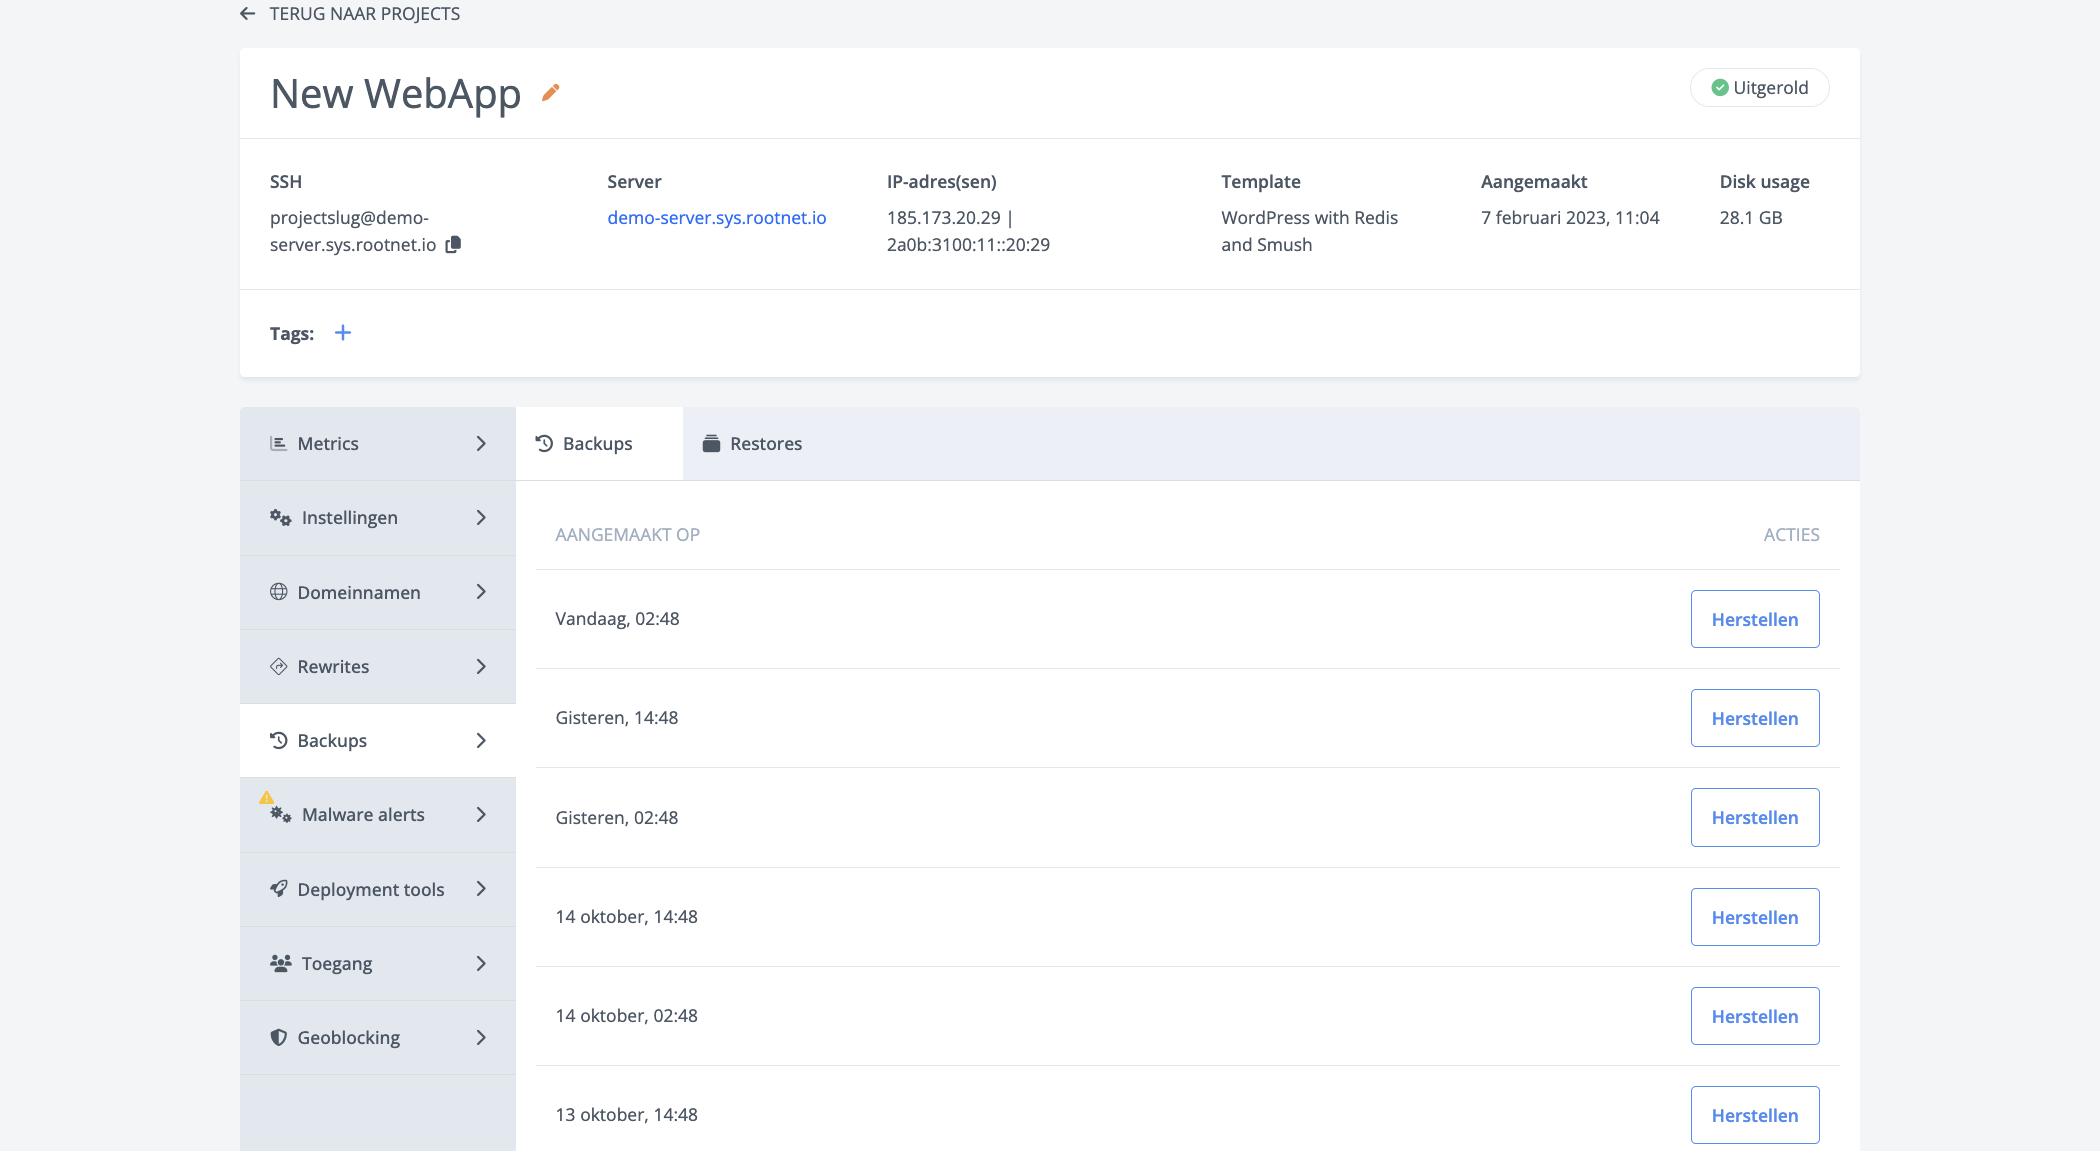Image resolution: width=2100 pixels, height=1151 pixels.
Task: Go back via TERUG NAAR PROJECTS arrow
Action: coord(247,13)
